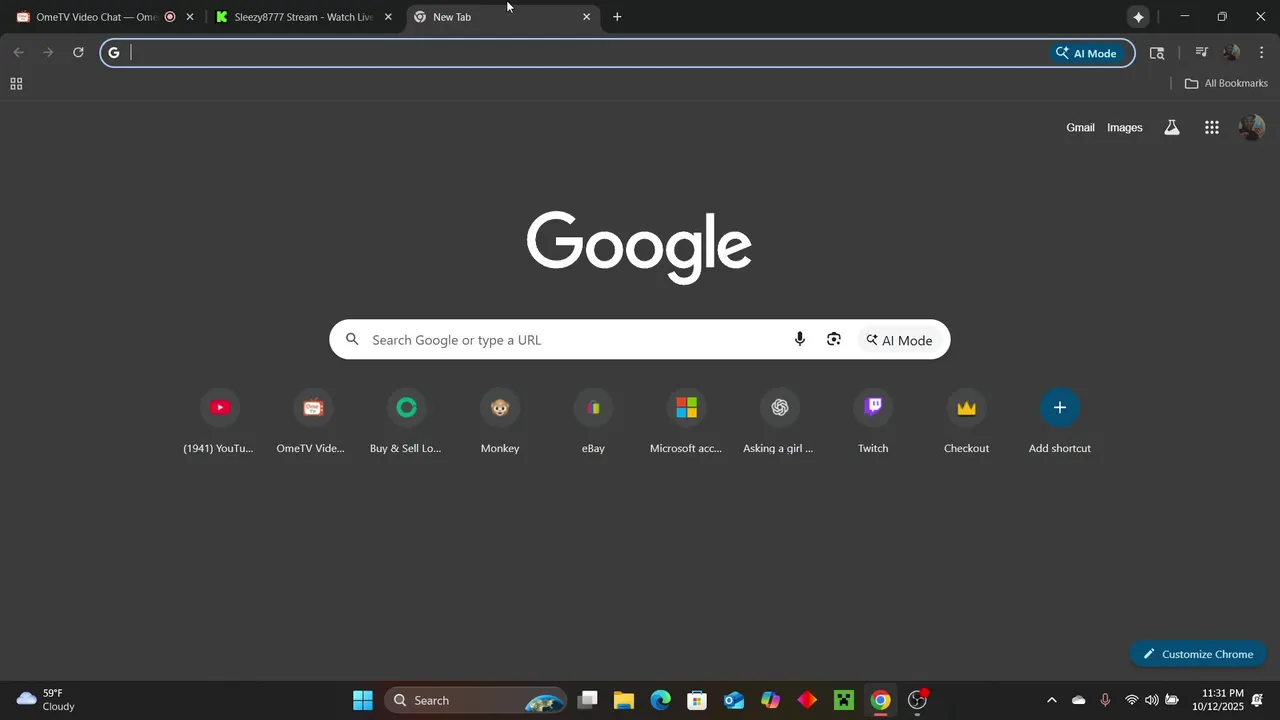Open the Google apps grid
This screenshot has height=720, width=1280.
(1212, 127)
